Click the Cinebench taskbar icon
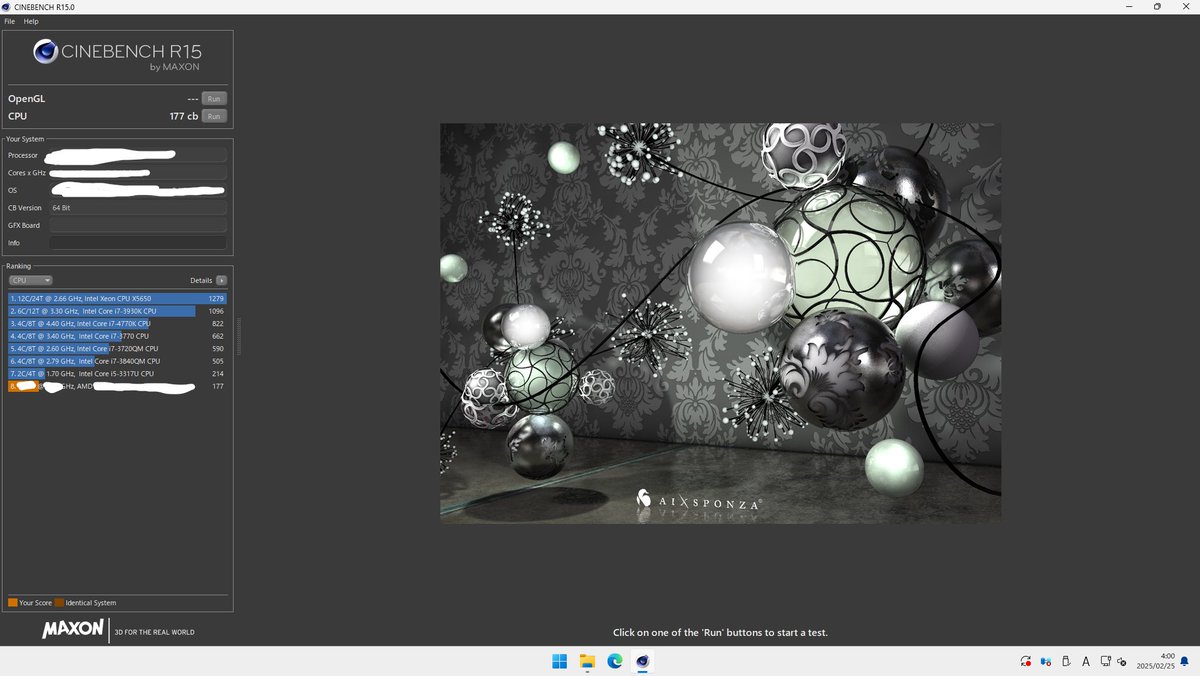 point(643,661)
